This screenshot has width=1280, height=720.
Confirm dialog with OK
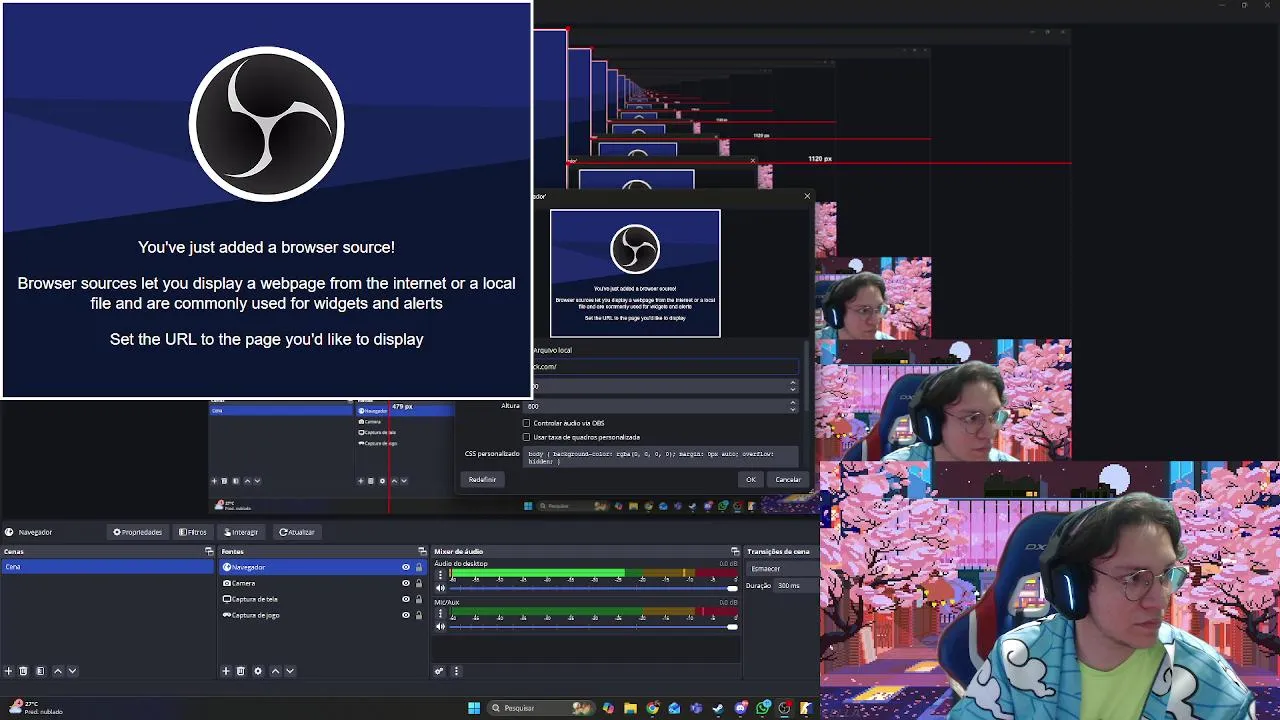751,480
